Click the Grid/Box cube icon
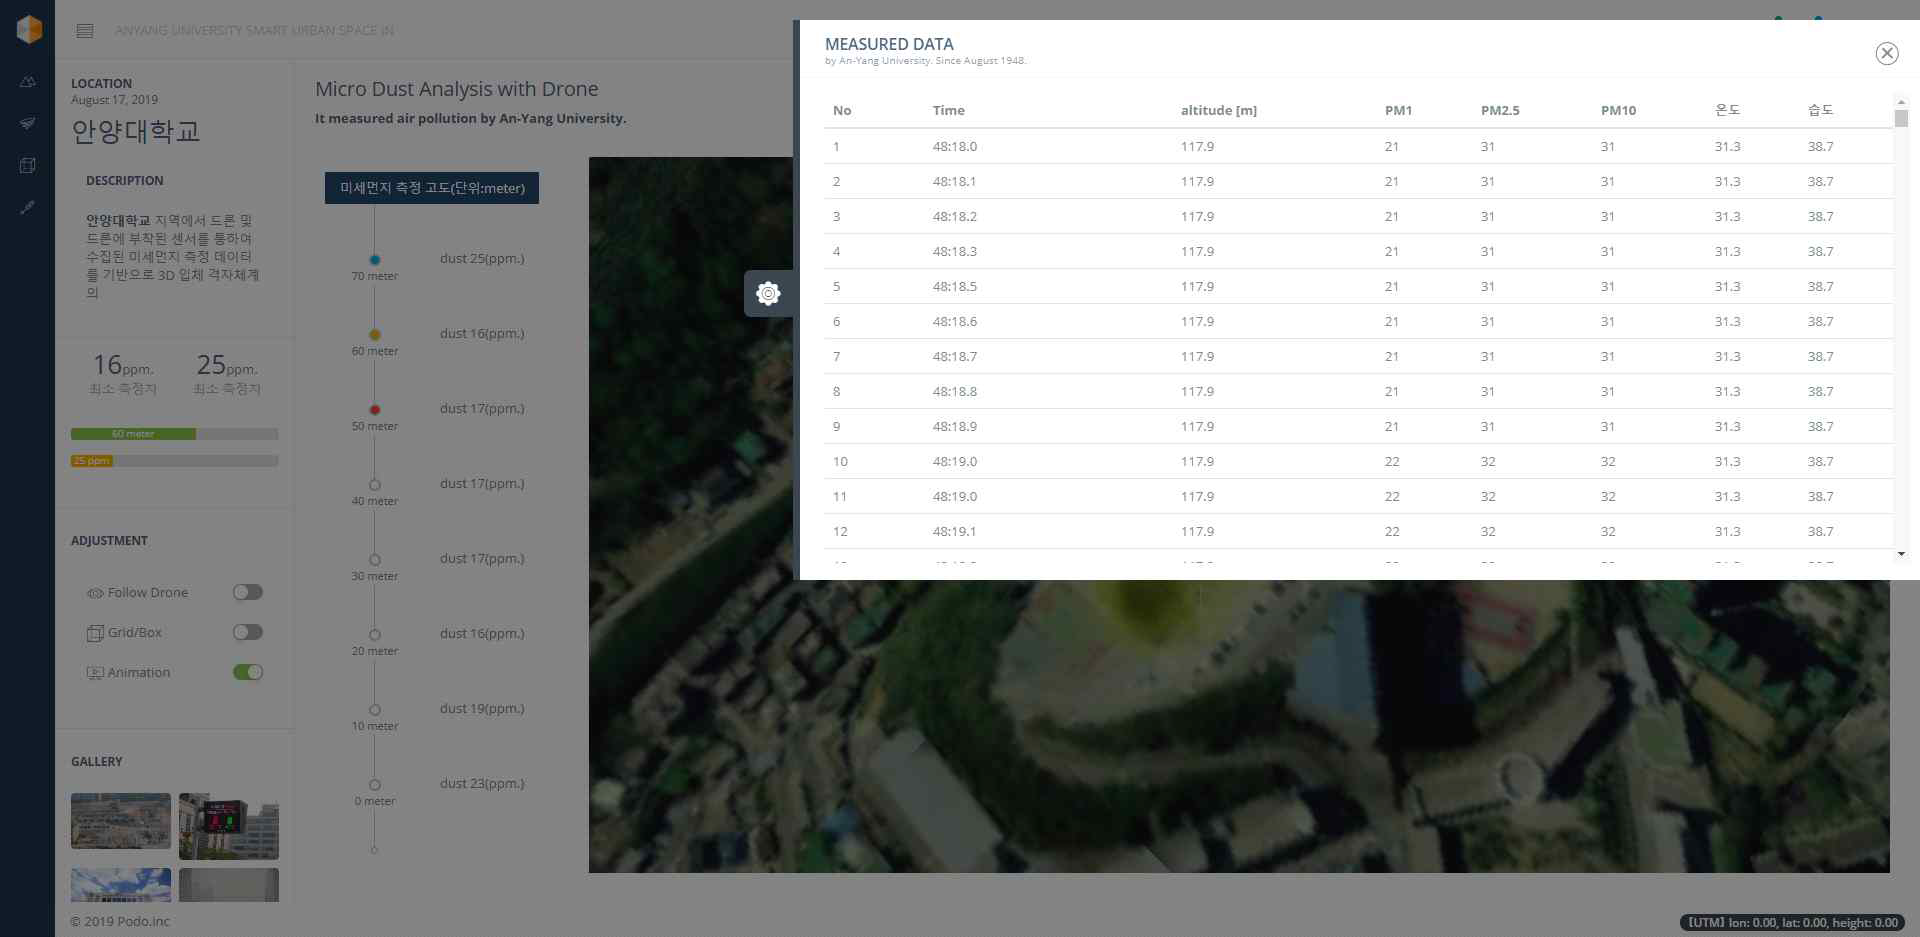1920x937 pixels. click(x=95, y=633)
